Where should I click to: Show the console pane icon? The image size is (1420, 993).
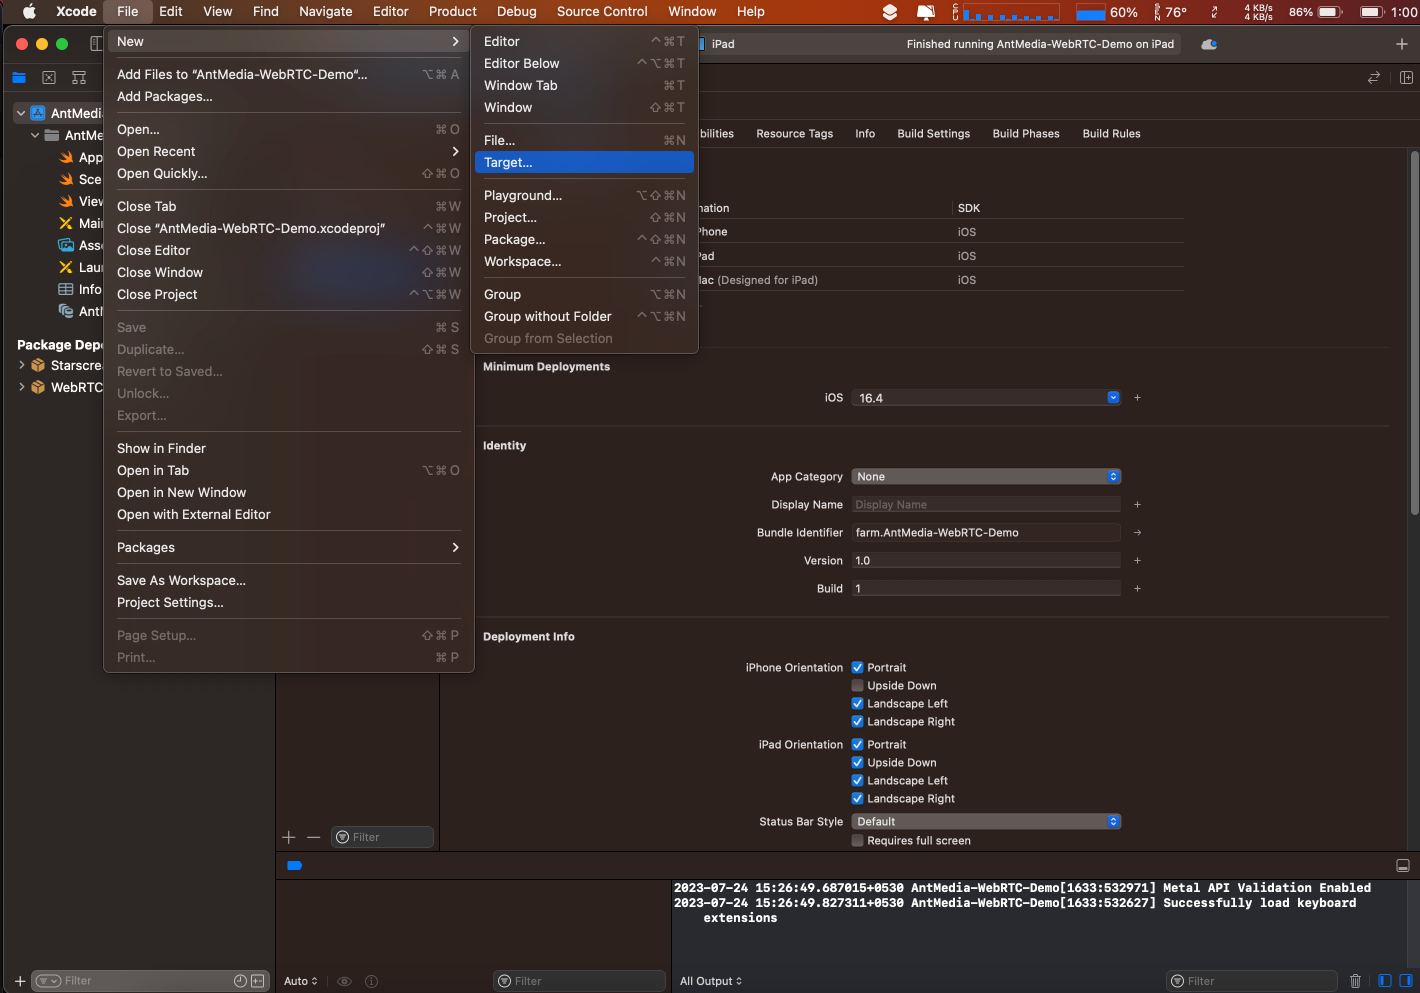click(1406, 981)
